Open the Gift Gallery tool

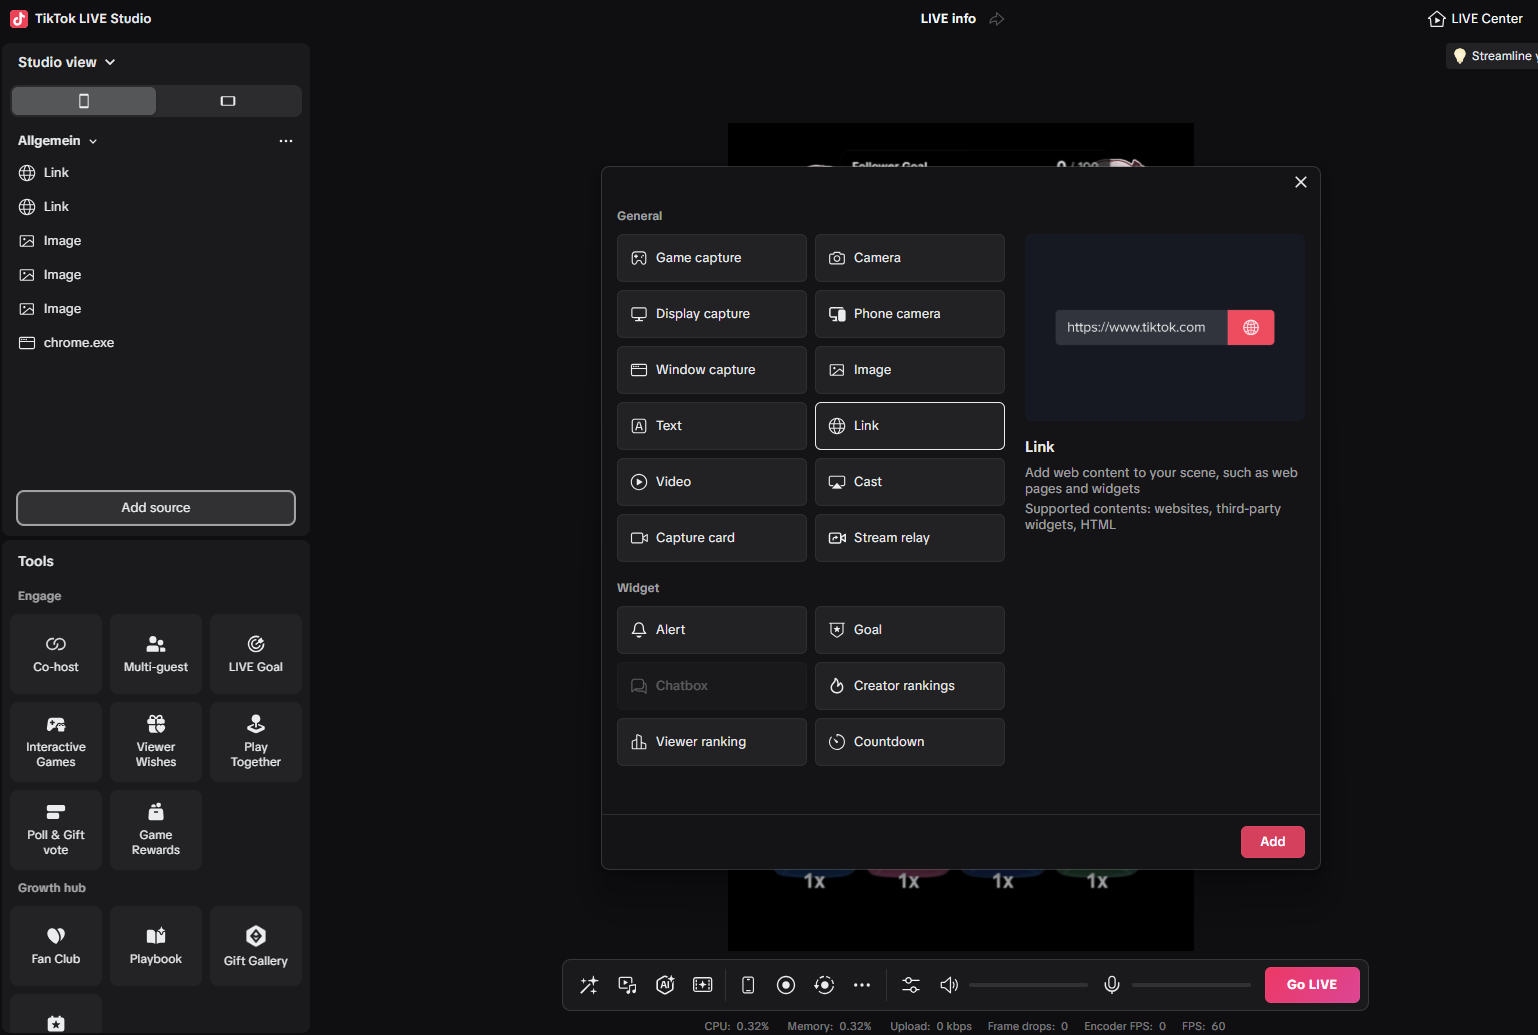pyautogui.click(x=256, y=946)
